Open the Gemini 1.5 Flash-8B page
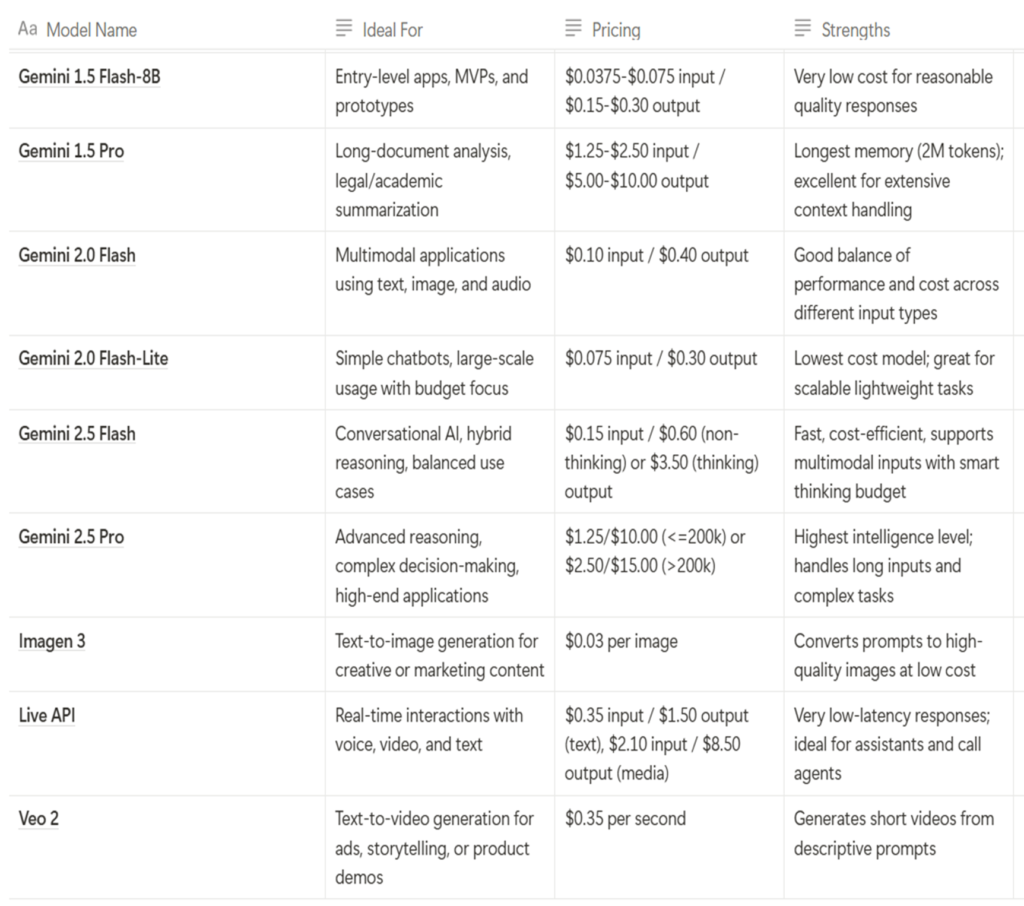 point(89,76)
